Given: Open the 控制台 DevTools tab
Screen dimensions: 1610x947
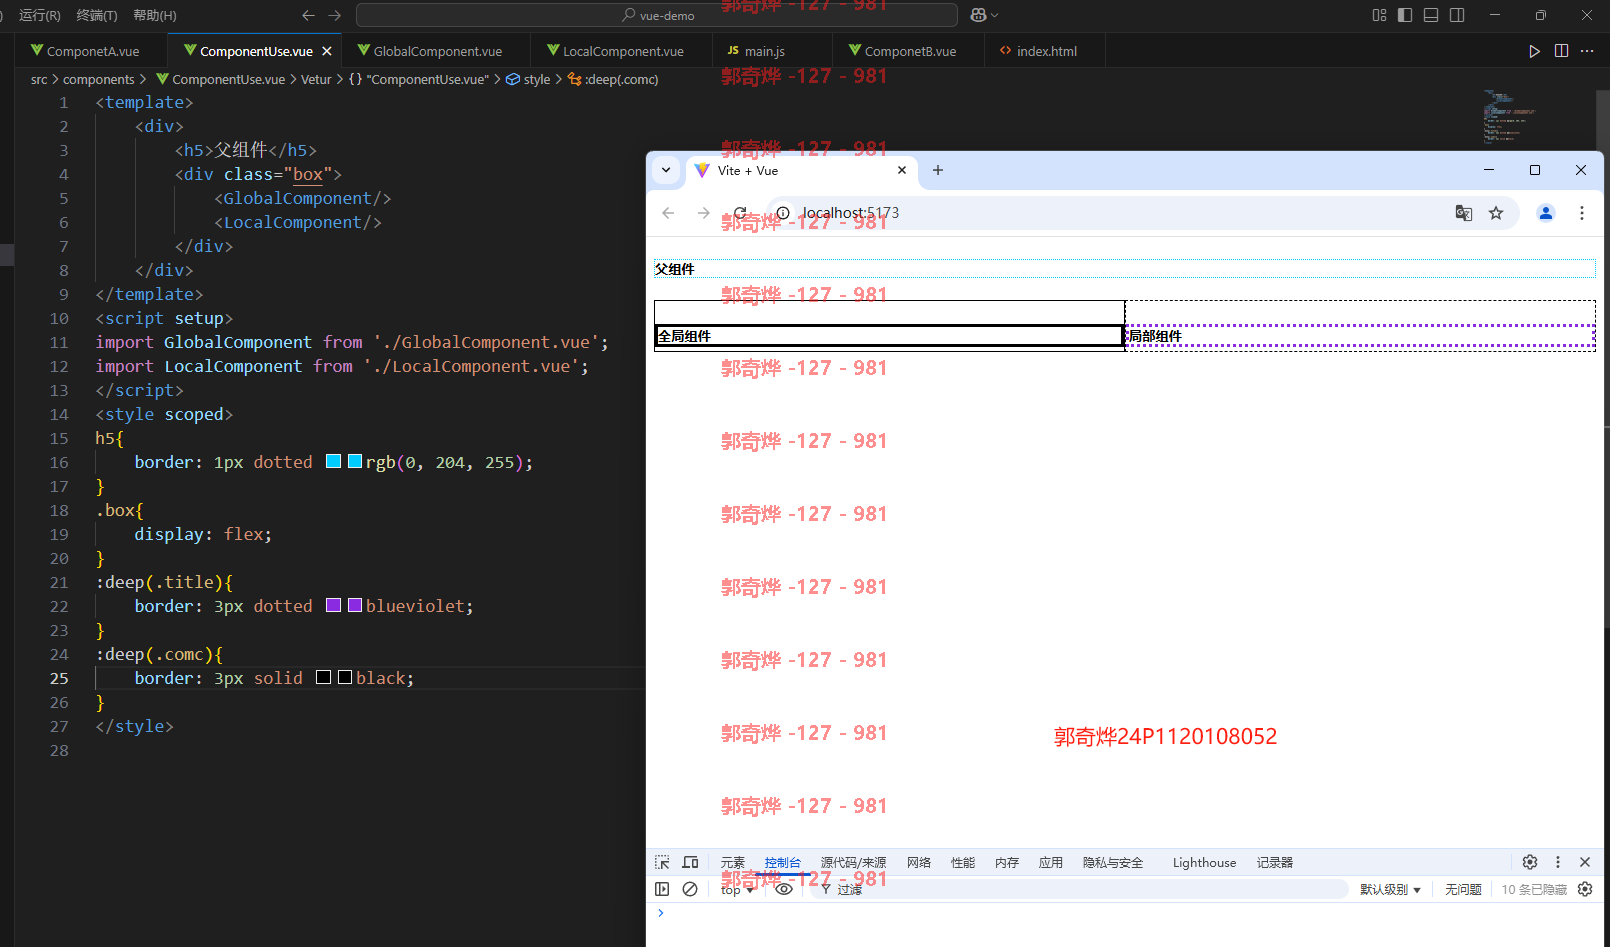Looking at the screenshot, I should [783, 863].
